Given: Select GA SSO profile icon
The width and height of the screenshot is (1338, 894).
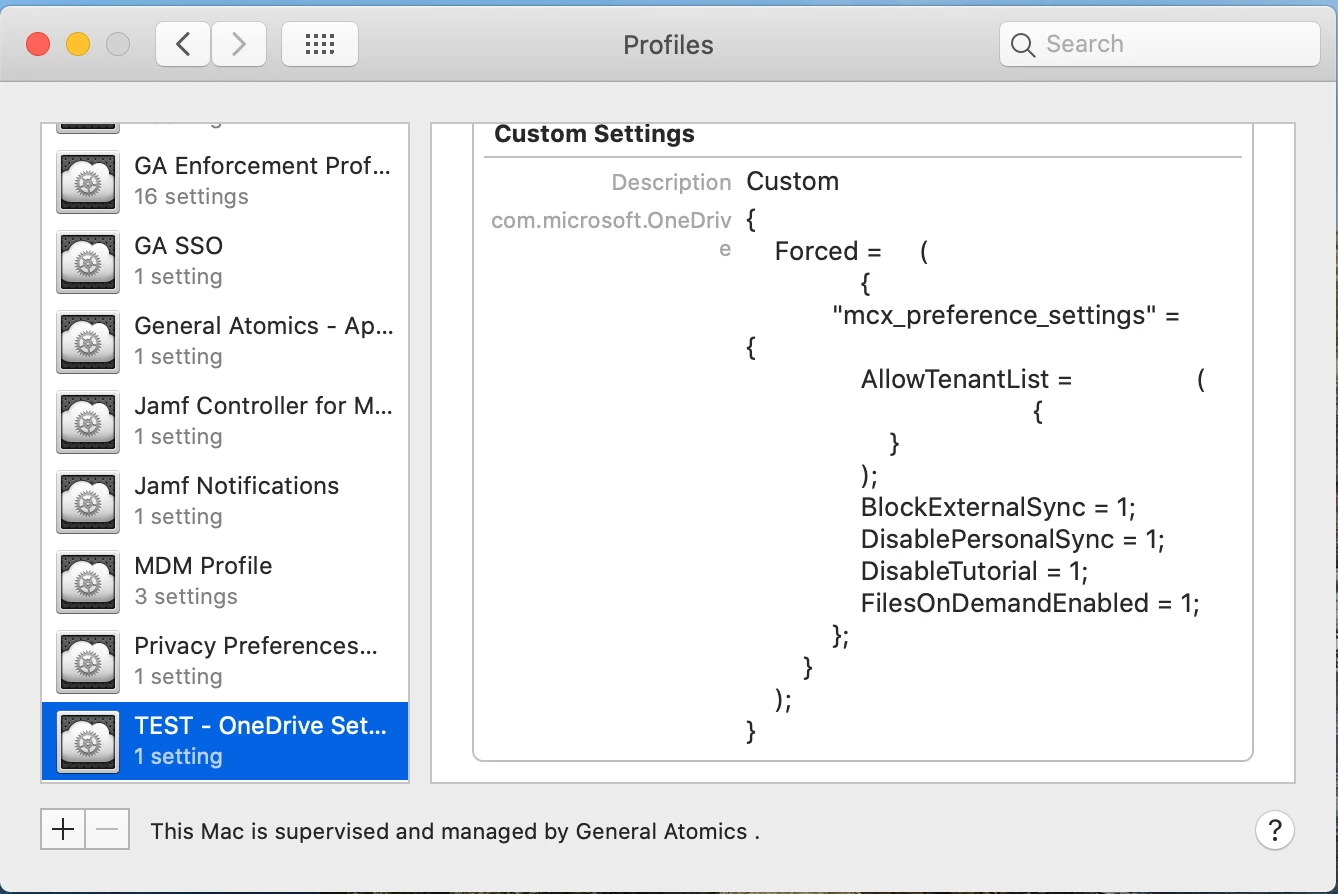Looking at the screenshot, I should point(88,261).
